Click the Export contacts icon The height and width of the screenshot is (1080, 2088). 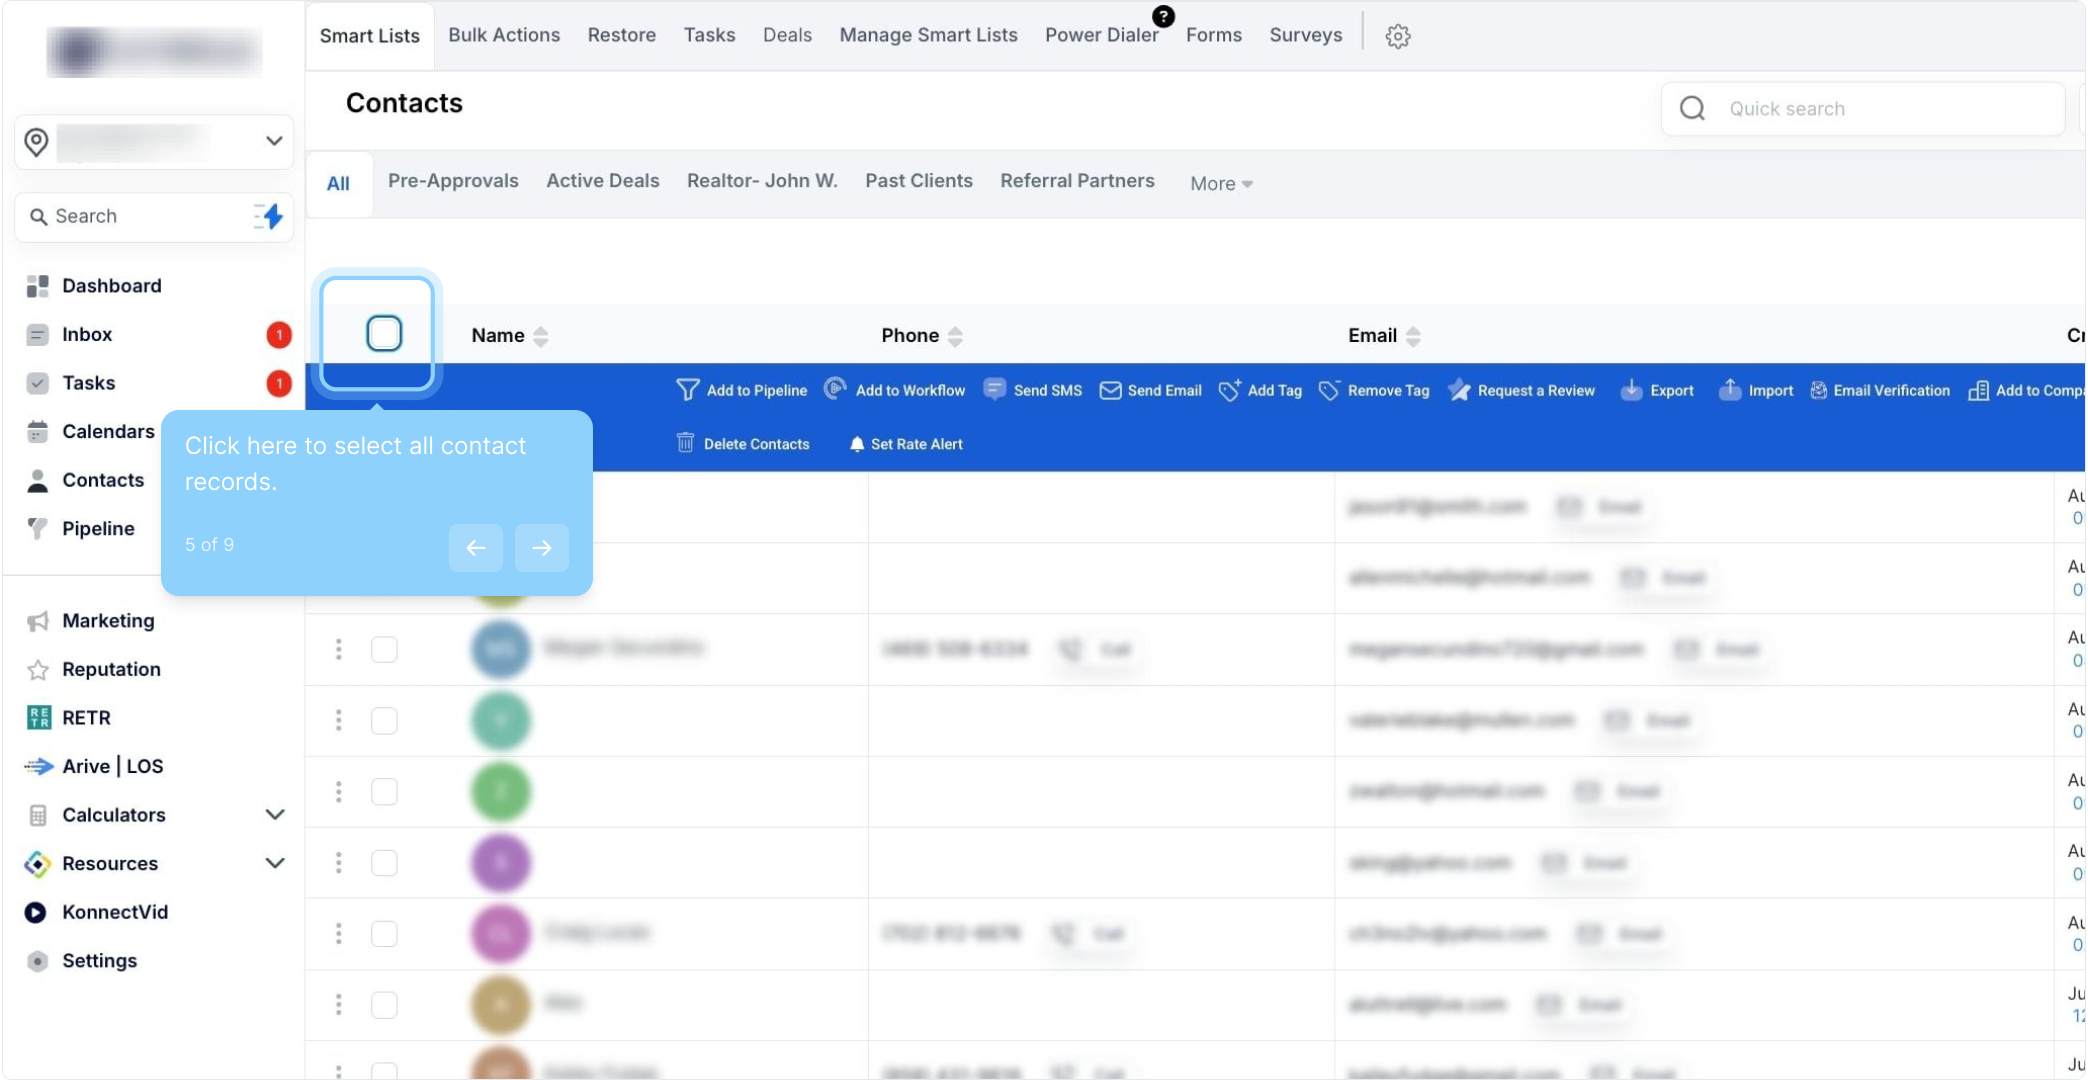pos(1631,390)
